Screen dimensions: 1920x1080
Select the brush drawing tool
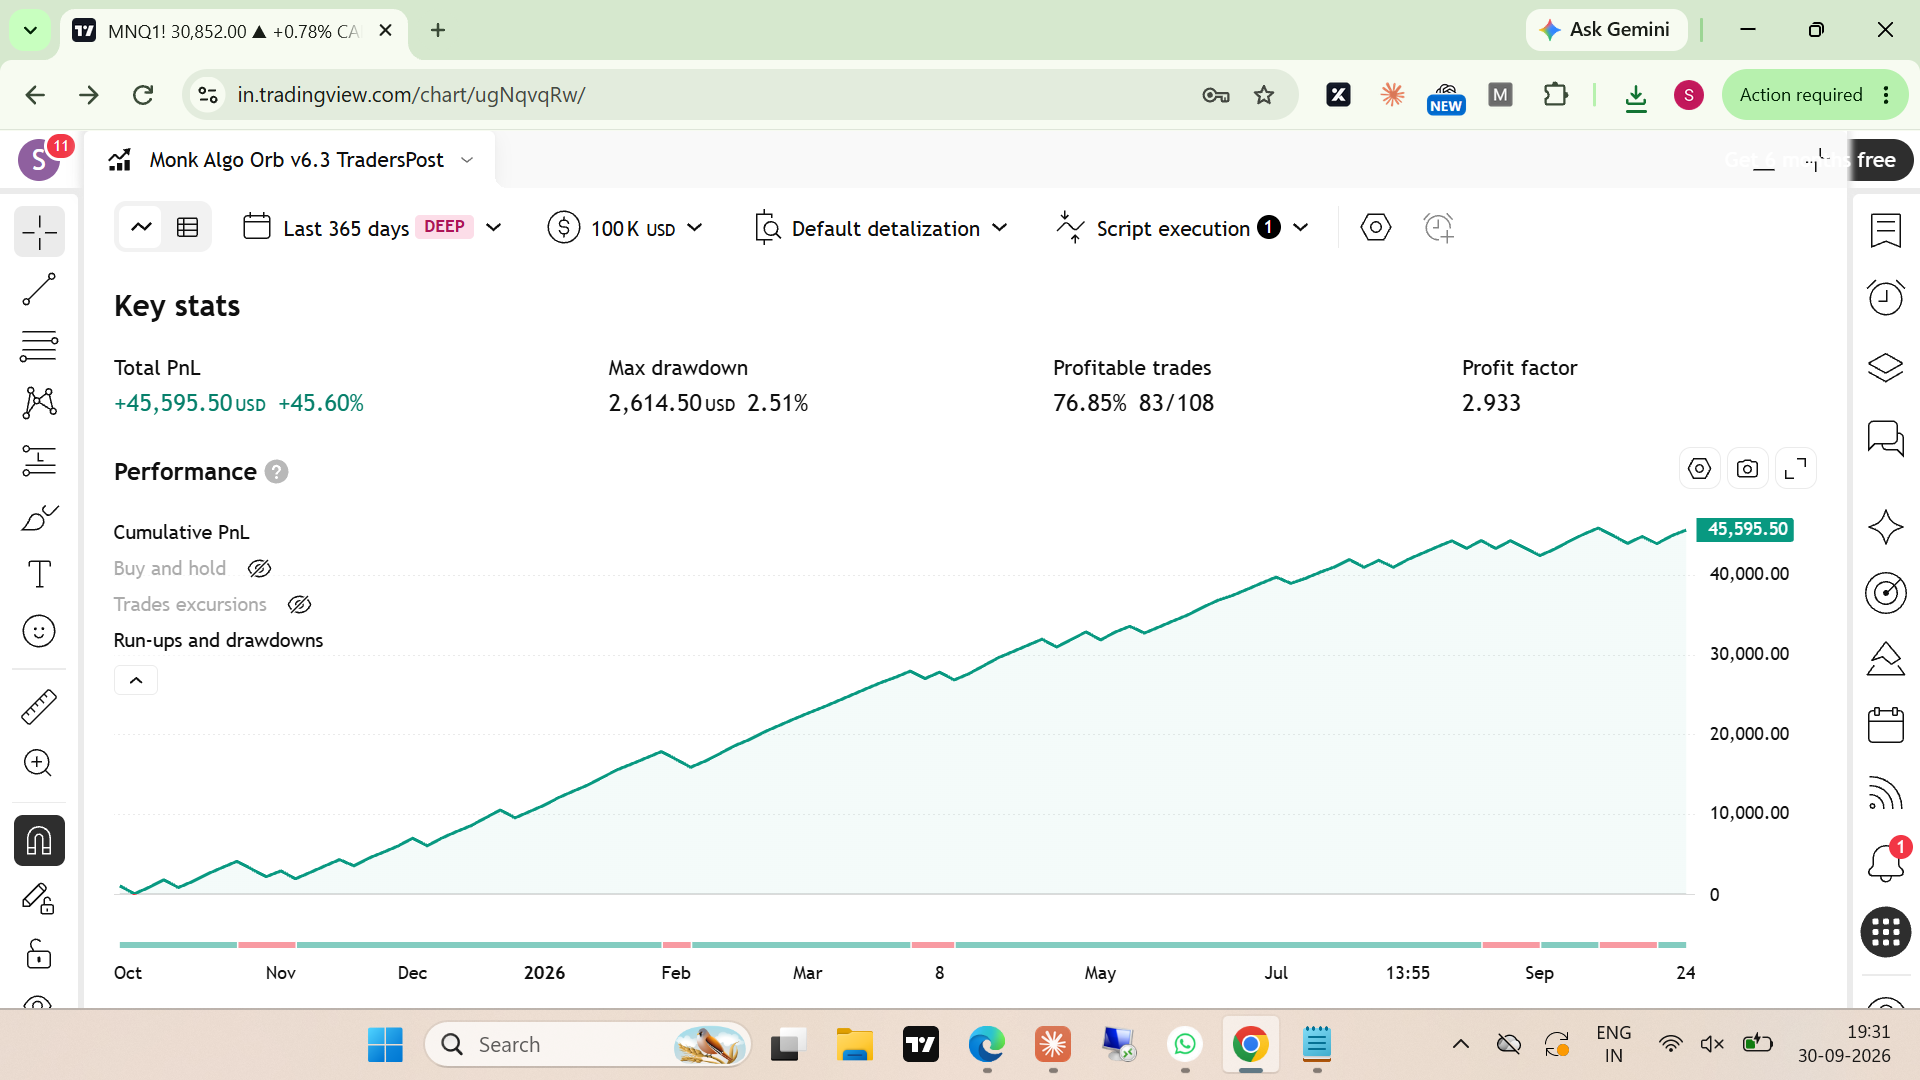click(39, 518)
